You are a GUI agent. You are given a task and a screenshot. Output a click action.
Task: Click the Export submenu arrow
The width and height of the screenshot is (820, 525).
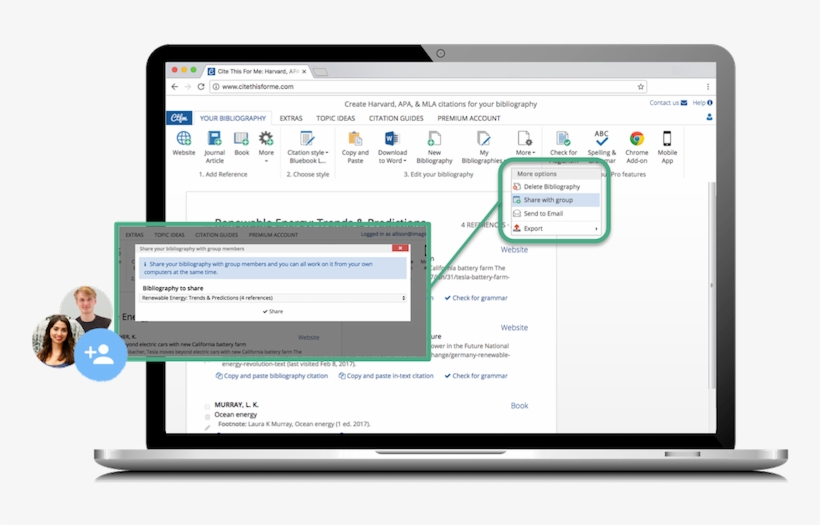point(596,229)
